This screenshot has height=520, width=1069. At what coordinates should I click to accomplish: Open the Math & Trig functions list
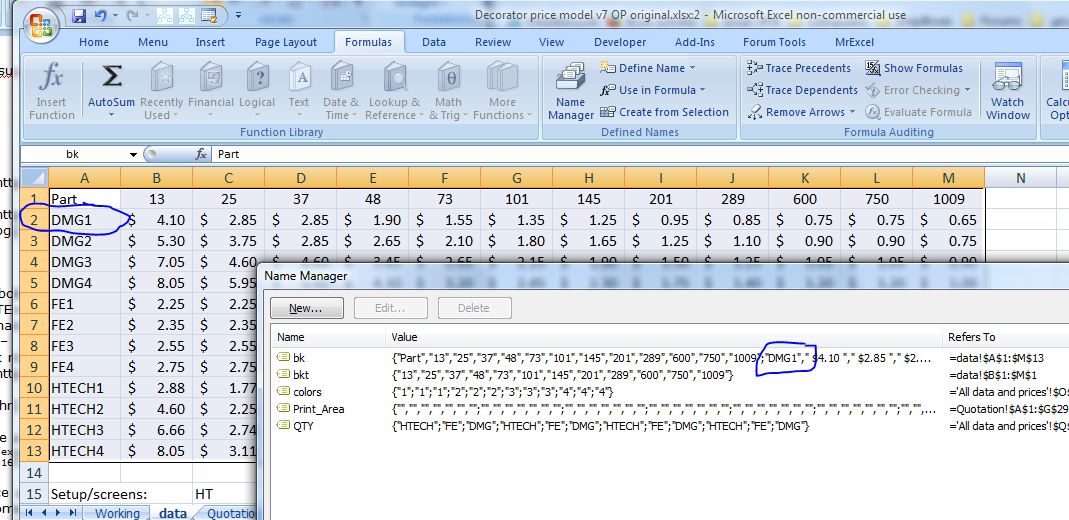[x=449, y=91]
